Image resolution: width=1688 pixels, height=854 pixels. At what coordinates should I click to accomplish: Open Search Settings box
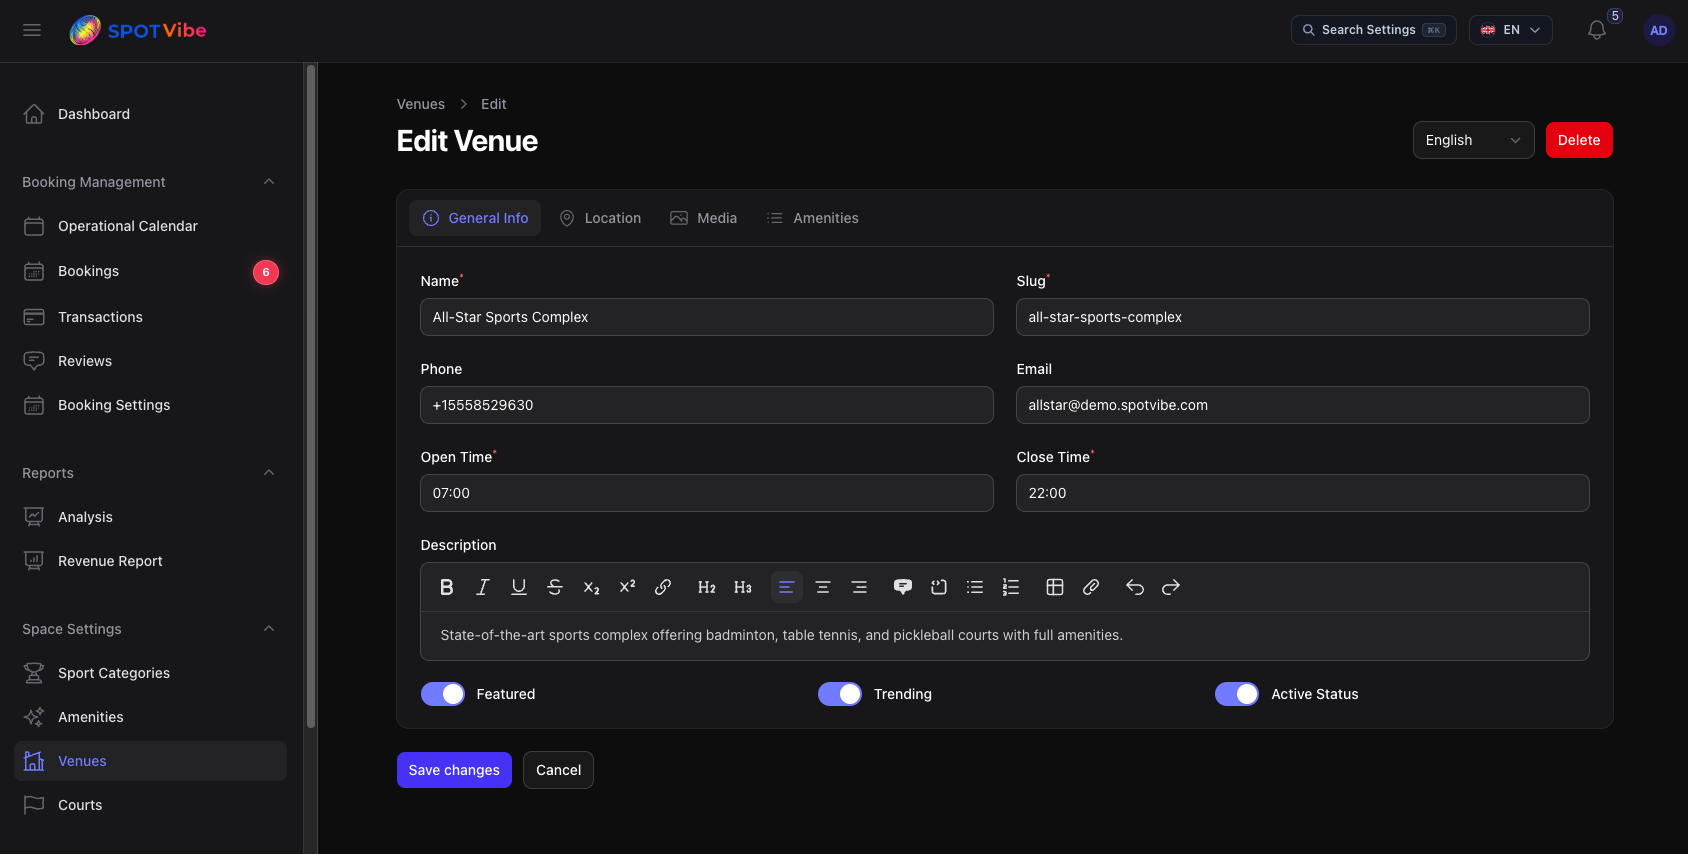coord(1373,30)
